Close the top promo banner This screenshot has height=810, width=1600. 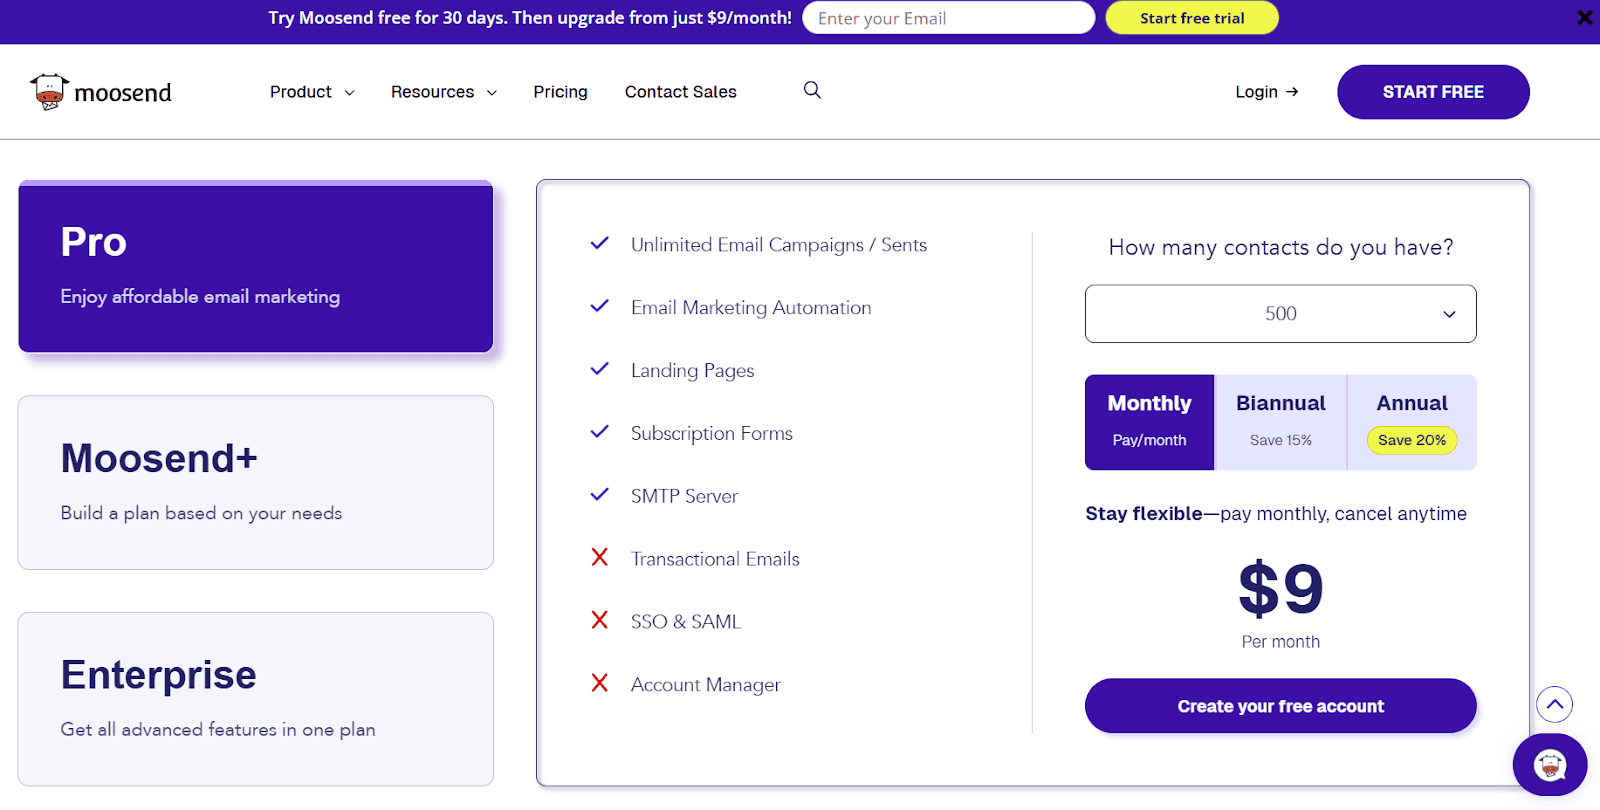click(1585, 18)
